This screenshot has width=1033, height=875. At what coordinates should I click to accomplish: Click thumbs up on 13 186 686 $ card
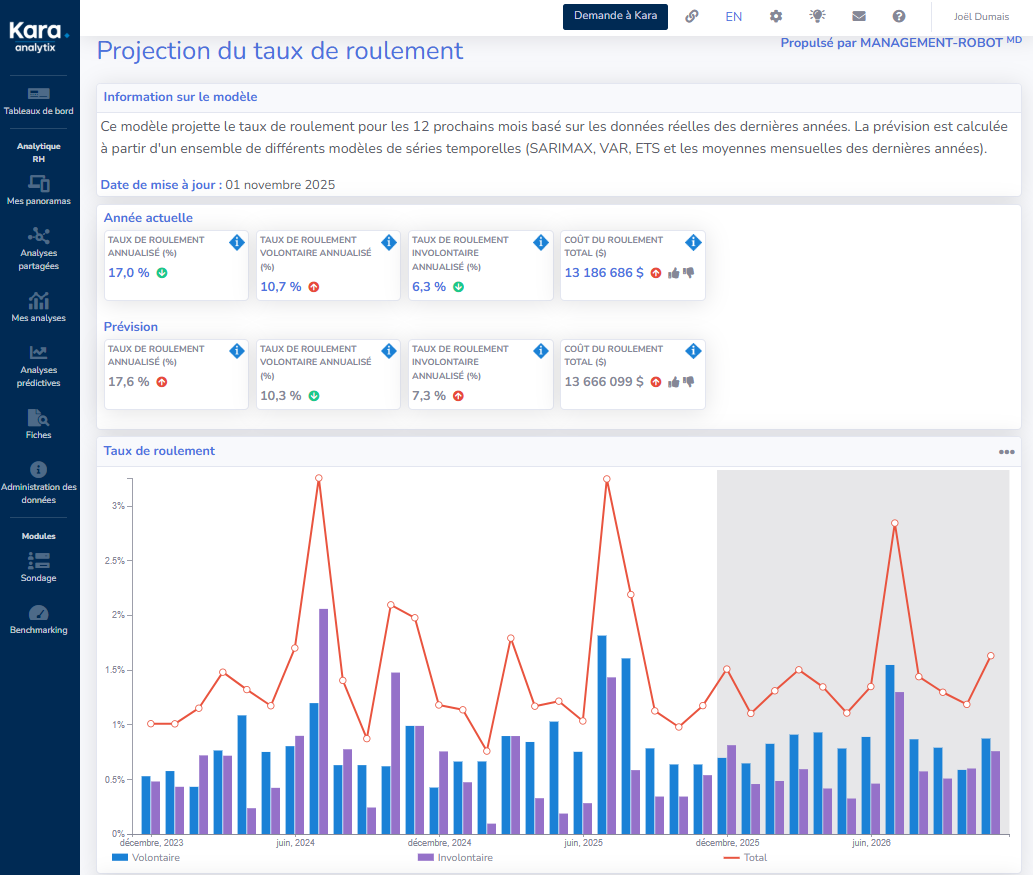coord(673,272)
